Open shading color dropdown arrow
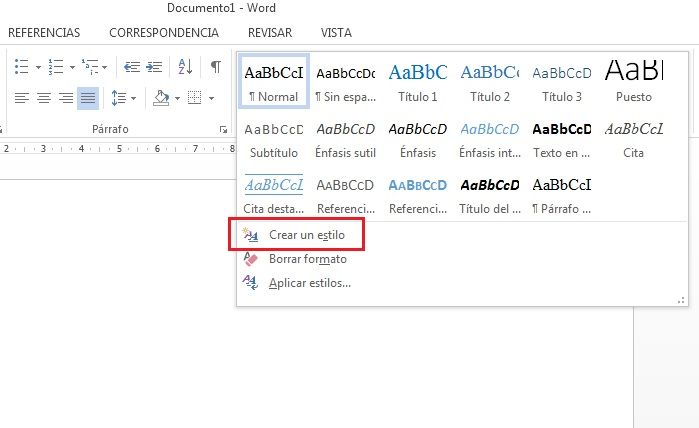 176,98
